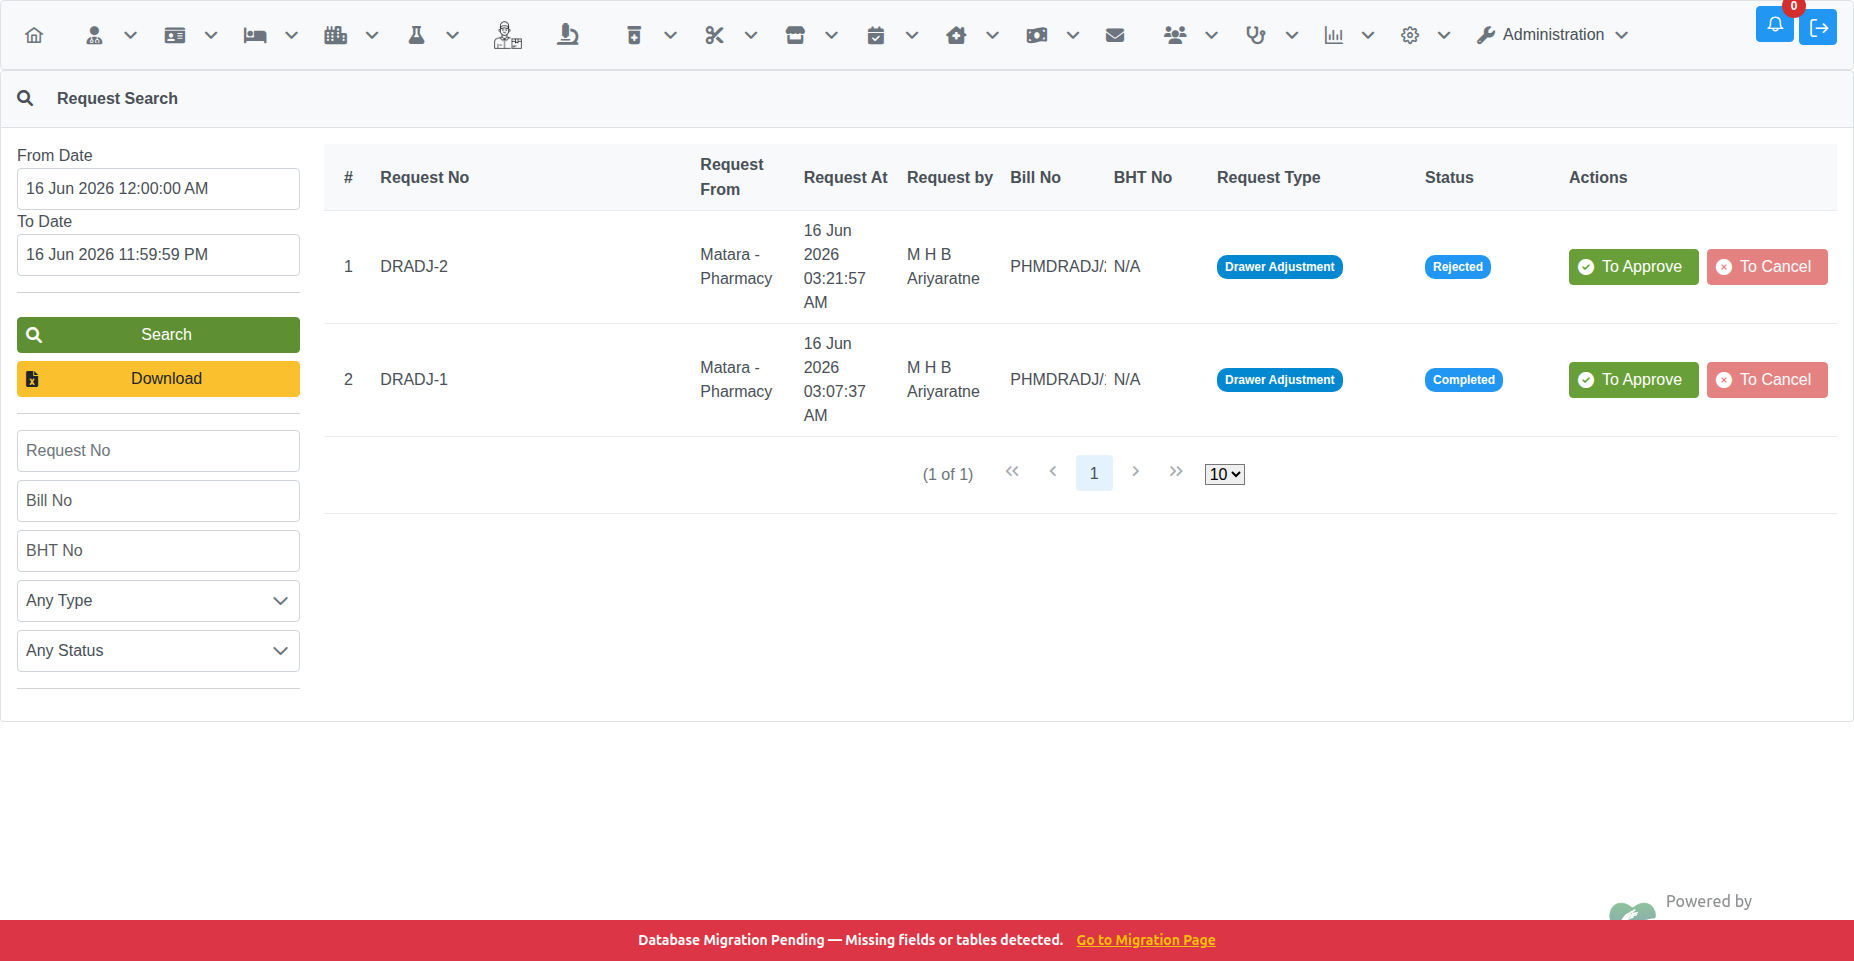Change rows-per-page selector showing 10

point(1225,474)
